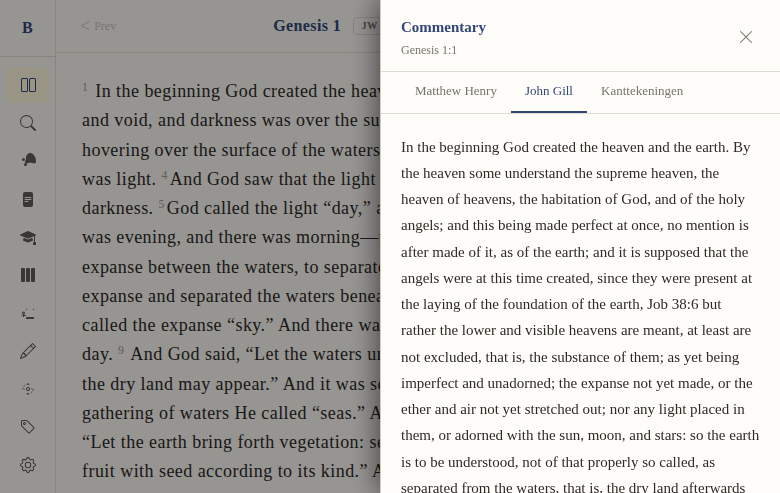Open Settings gear in sidebar

pyautogui.click(x=28, y=465)
